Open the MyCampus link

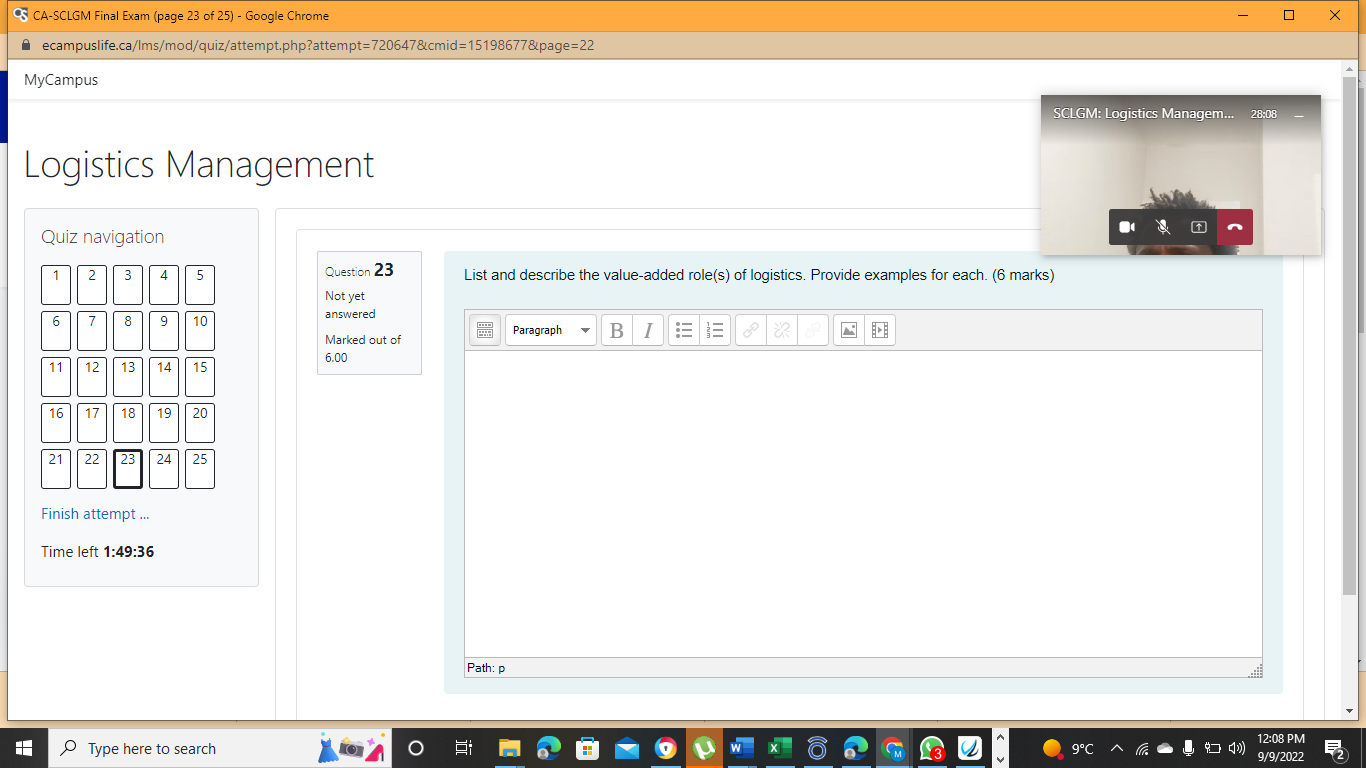click(x=61, y=80)
